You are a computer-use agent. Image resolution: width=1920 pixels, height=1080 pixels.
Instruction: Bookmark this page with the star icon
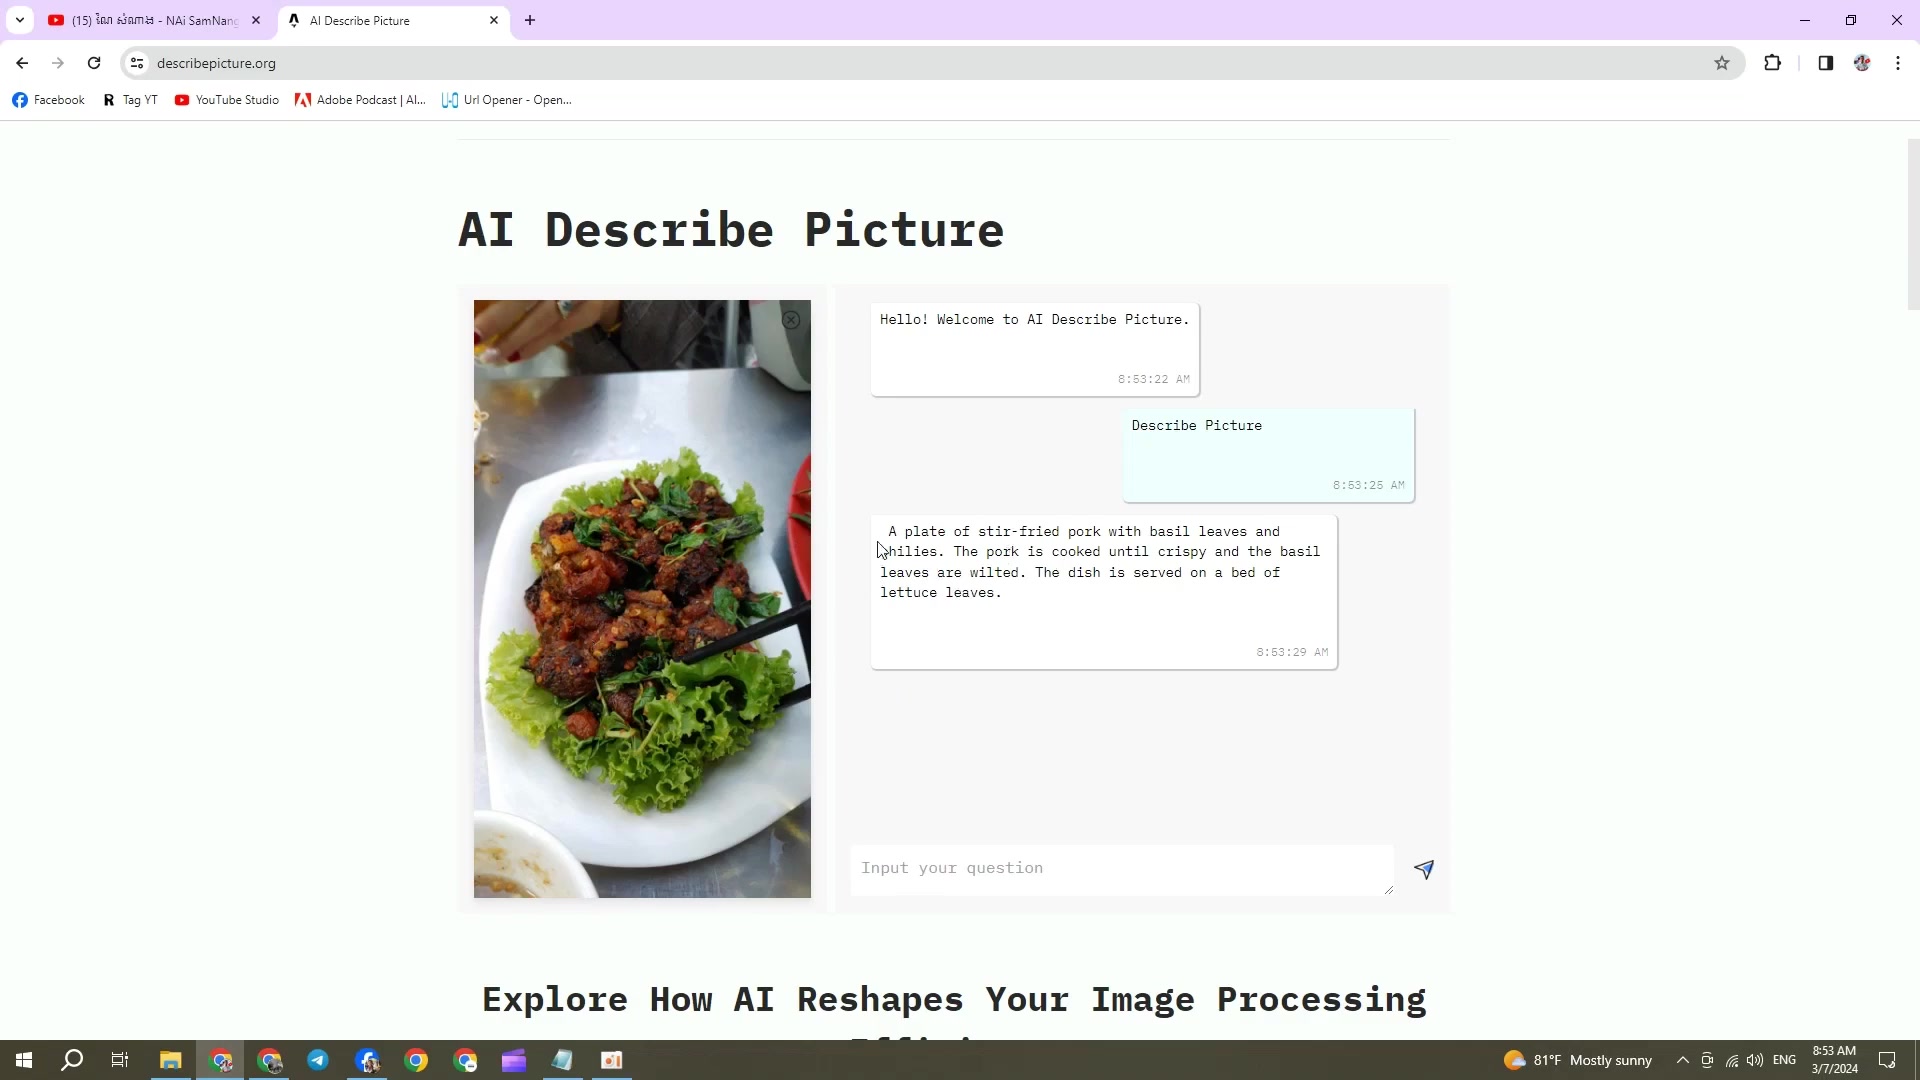click(1722, 63)
